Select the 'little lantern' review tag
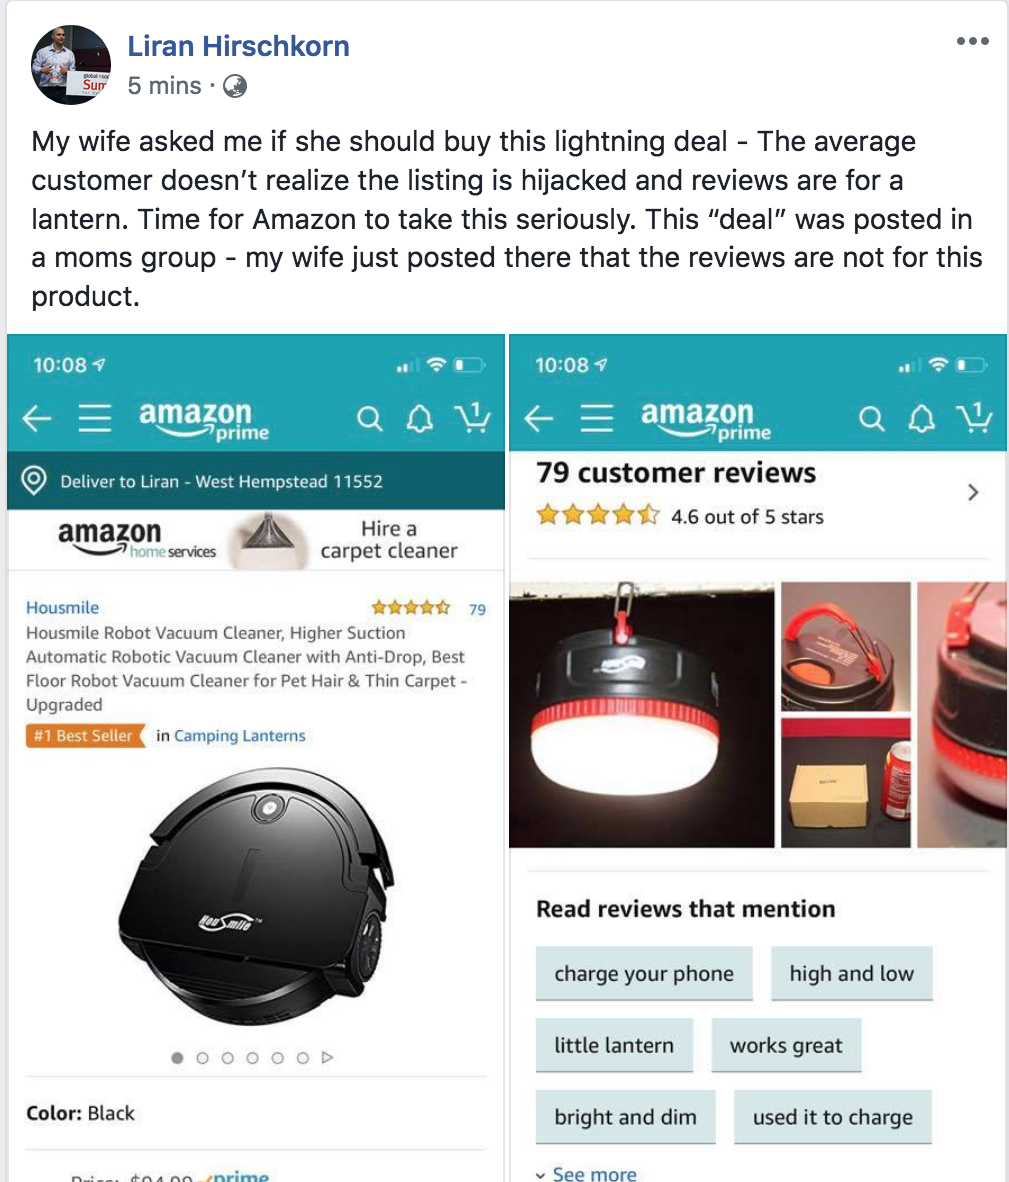The height and width of the screenshot is (1182, 1009). click(614, 1045)
